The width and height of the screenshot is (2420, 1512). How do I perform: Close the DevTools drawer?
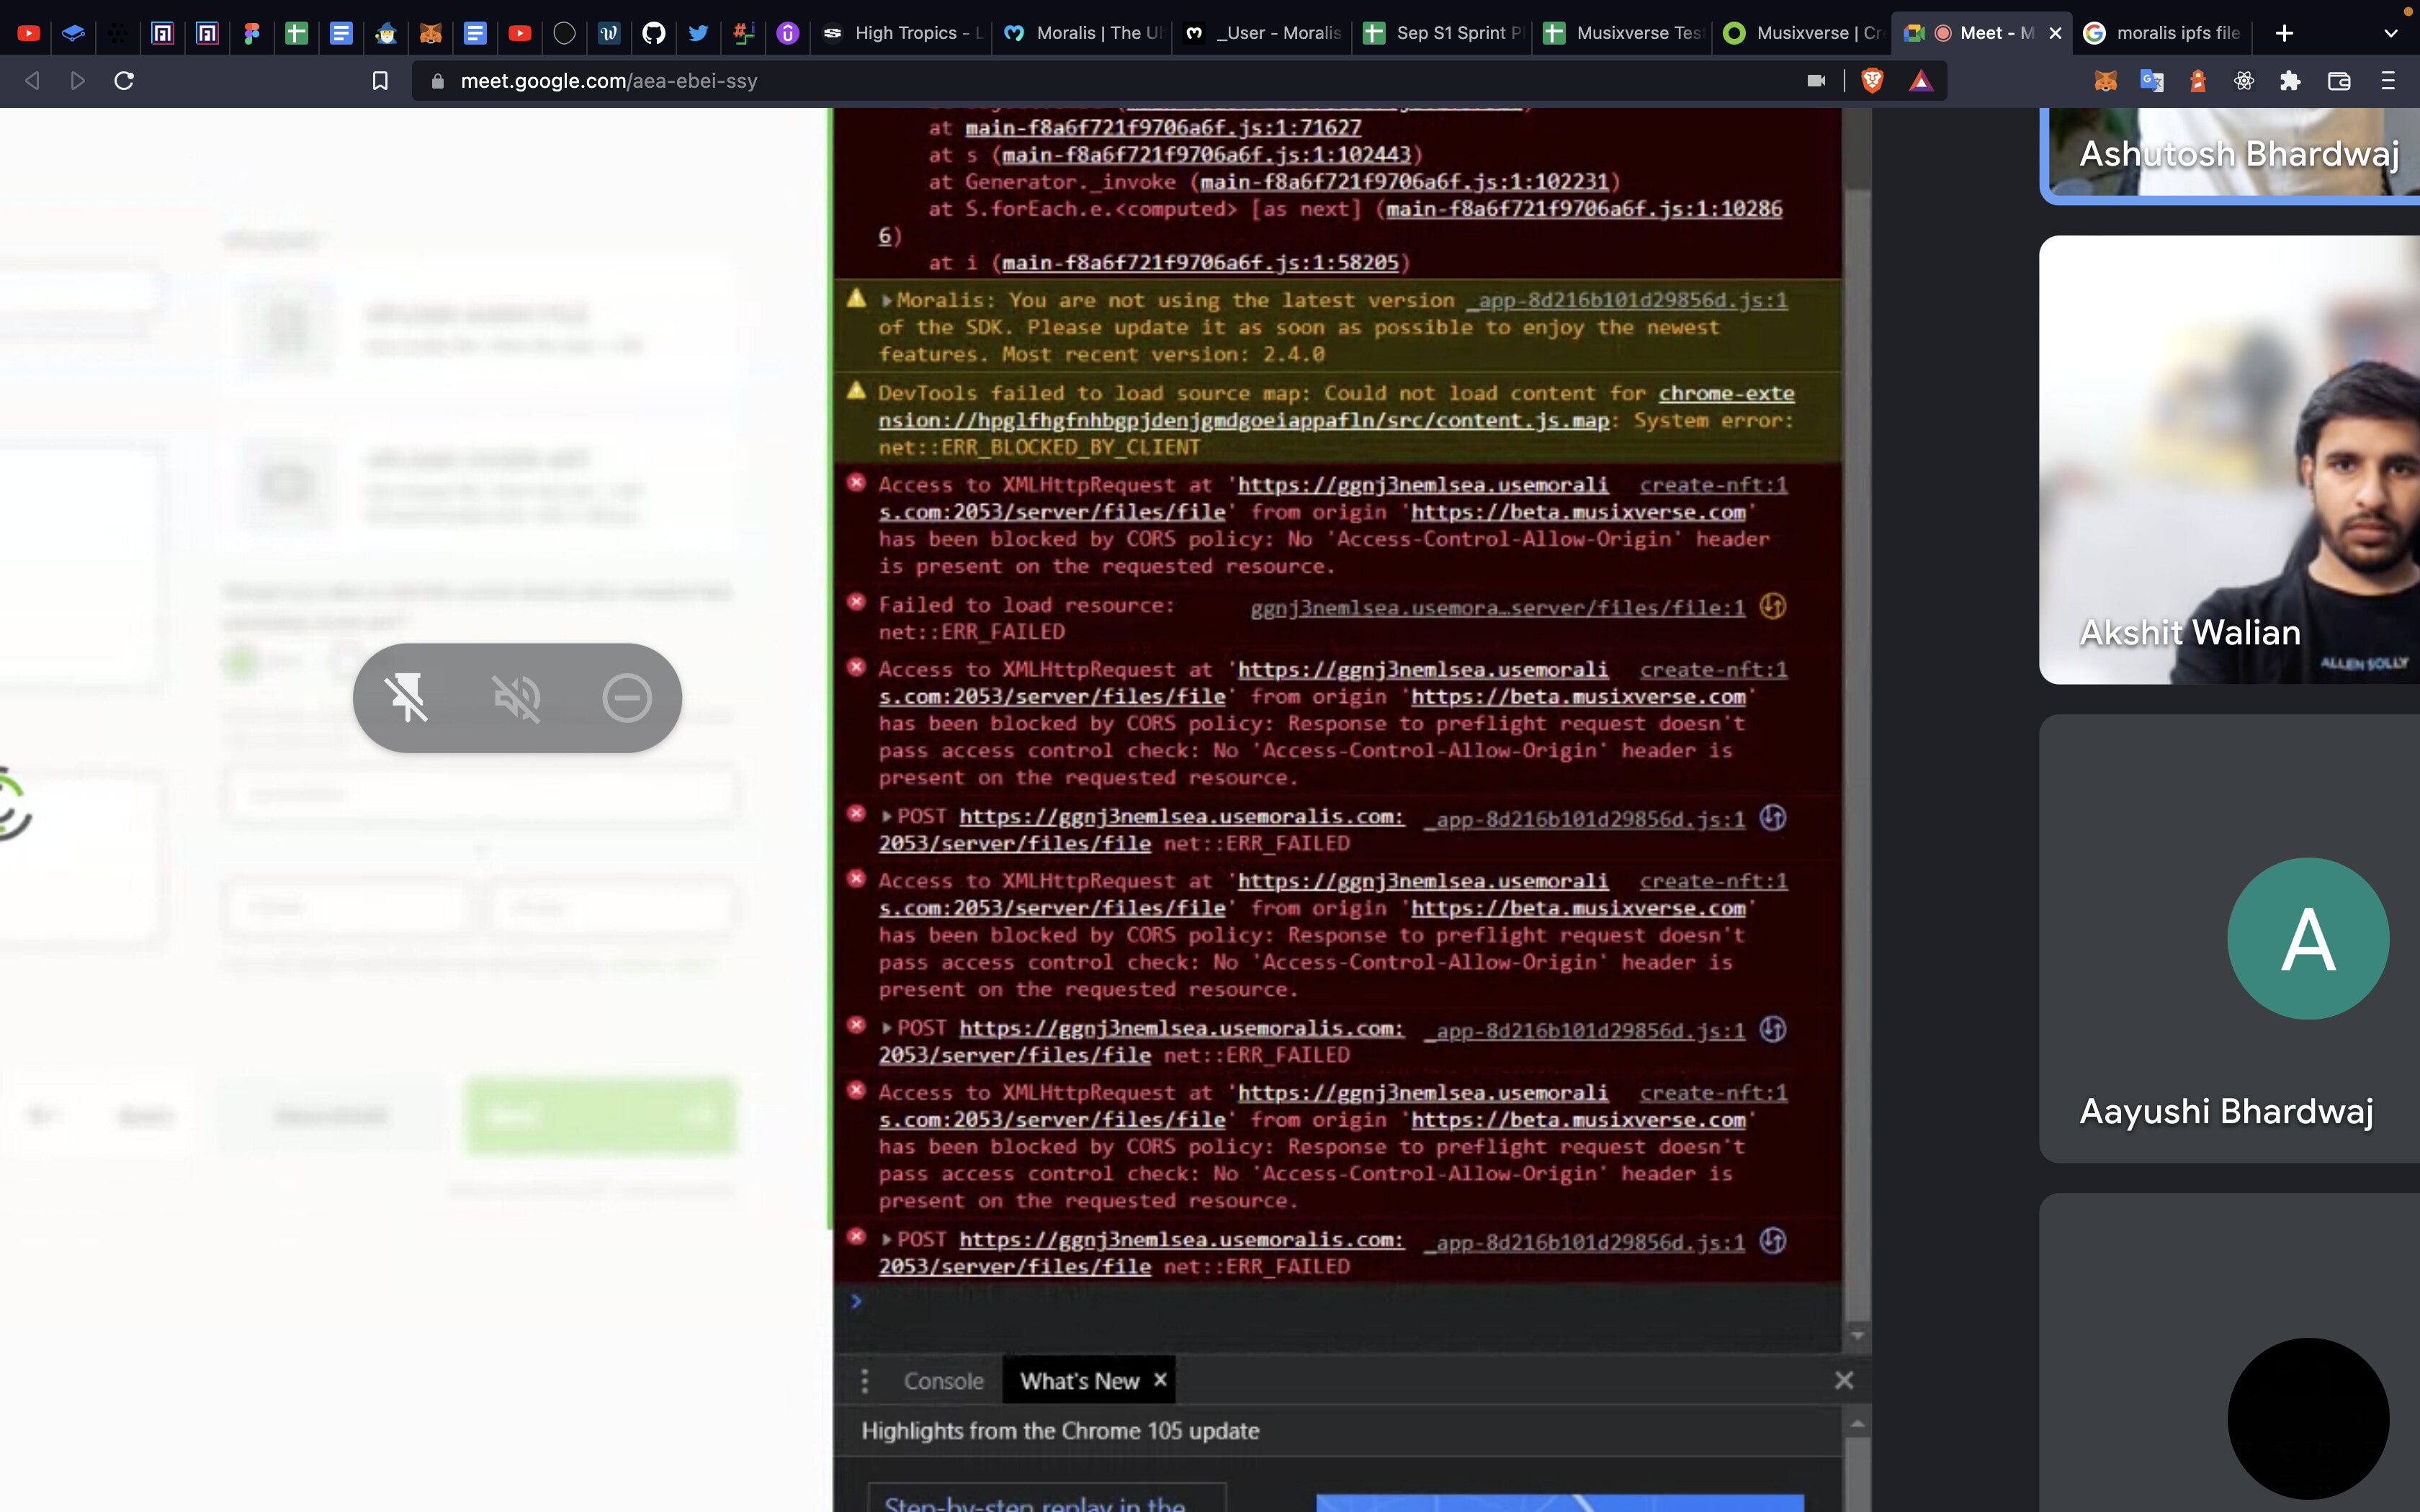(x=1844, y=1381)
